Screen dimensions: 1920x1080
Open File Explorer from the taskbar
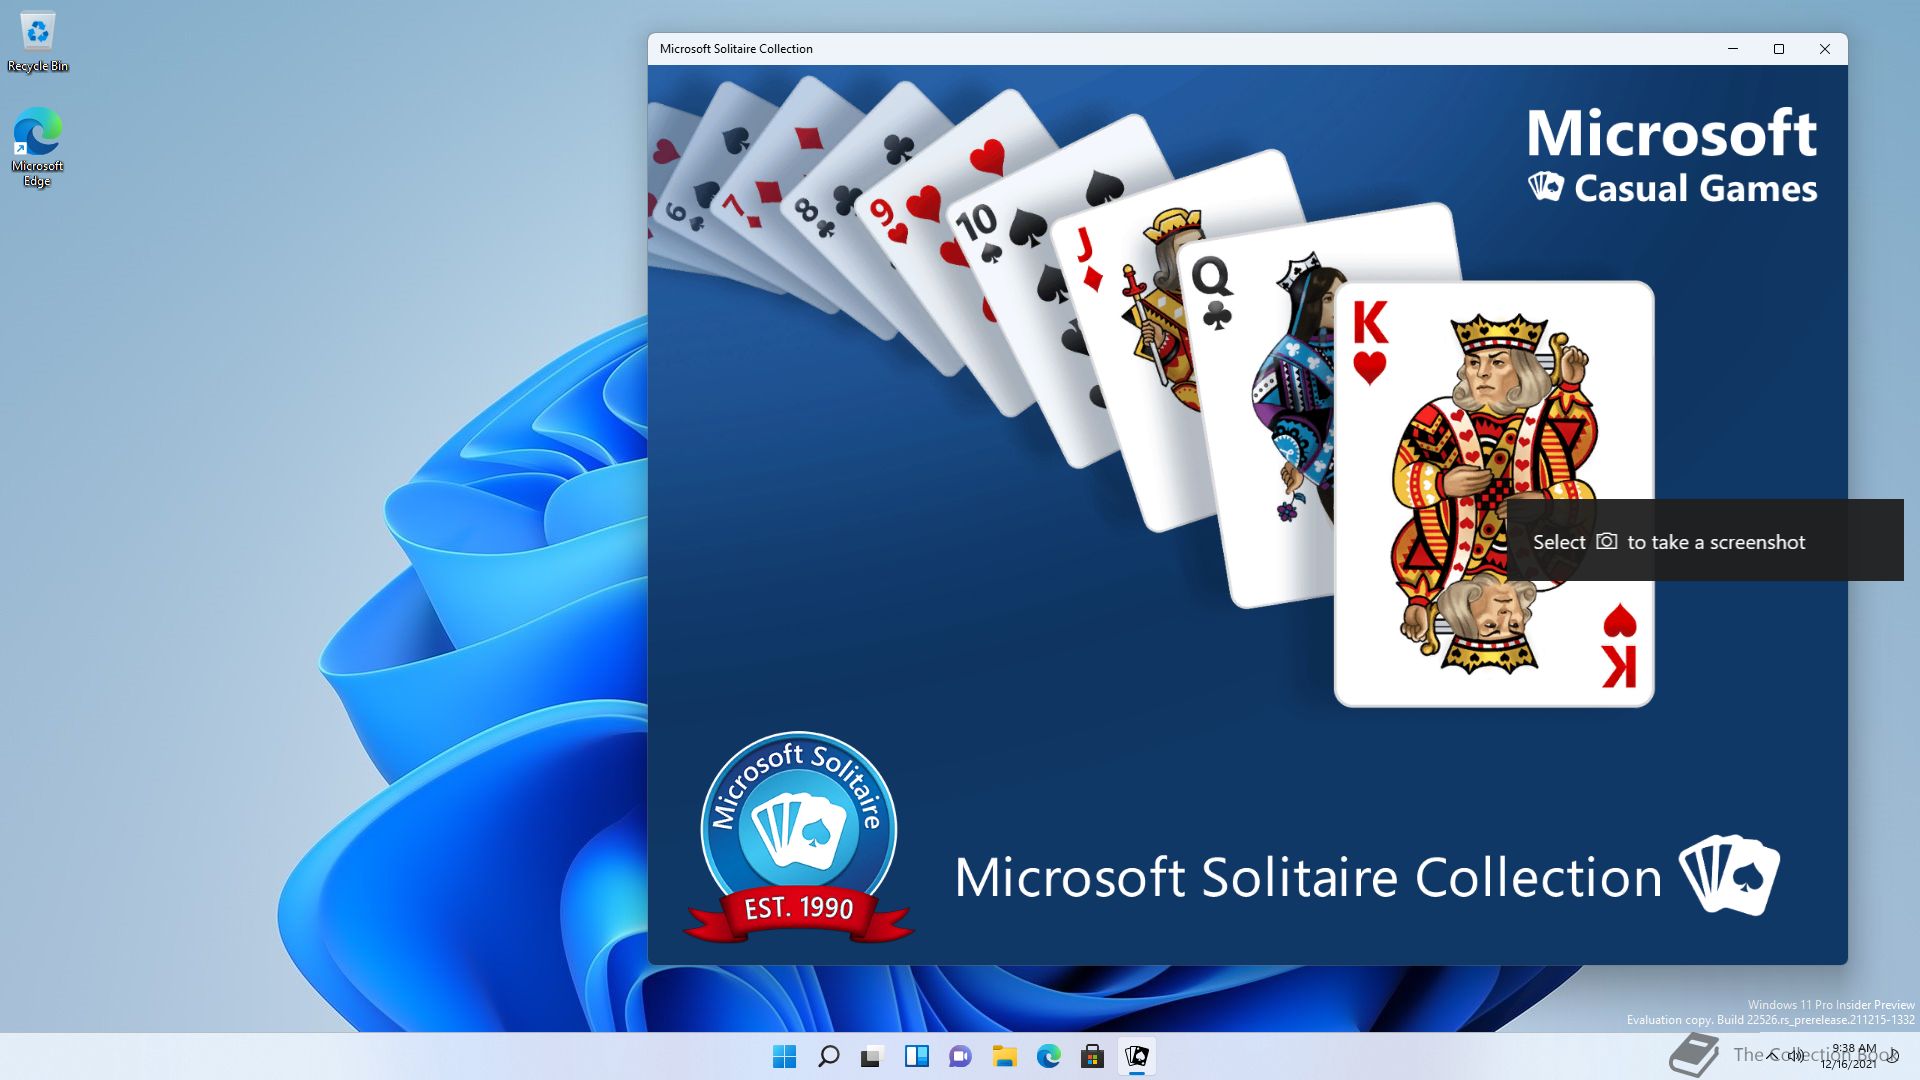(1005, 1056)
